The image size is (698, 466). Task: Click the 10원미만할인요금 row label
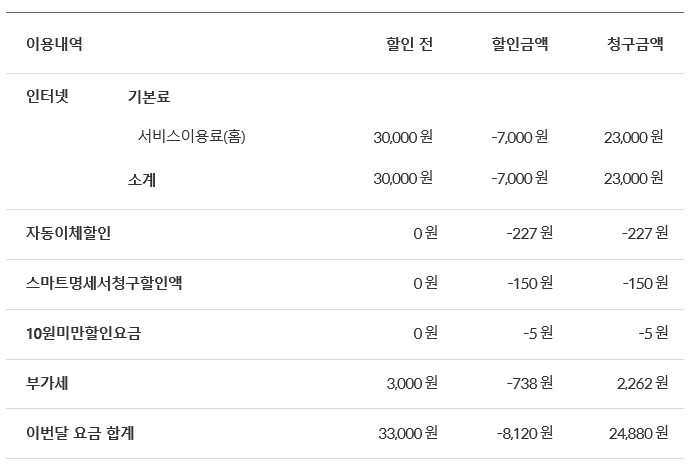(83, 333)
